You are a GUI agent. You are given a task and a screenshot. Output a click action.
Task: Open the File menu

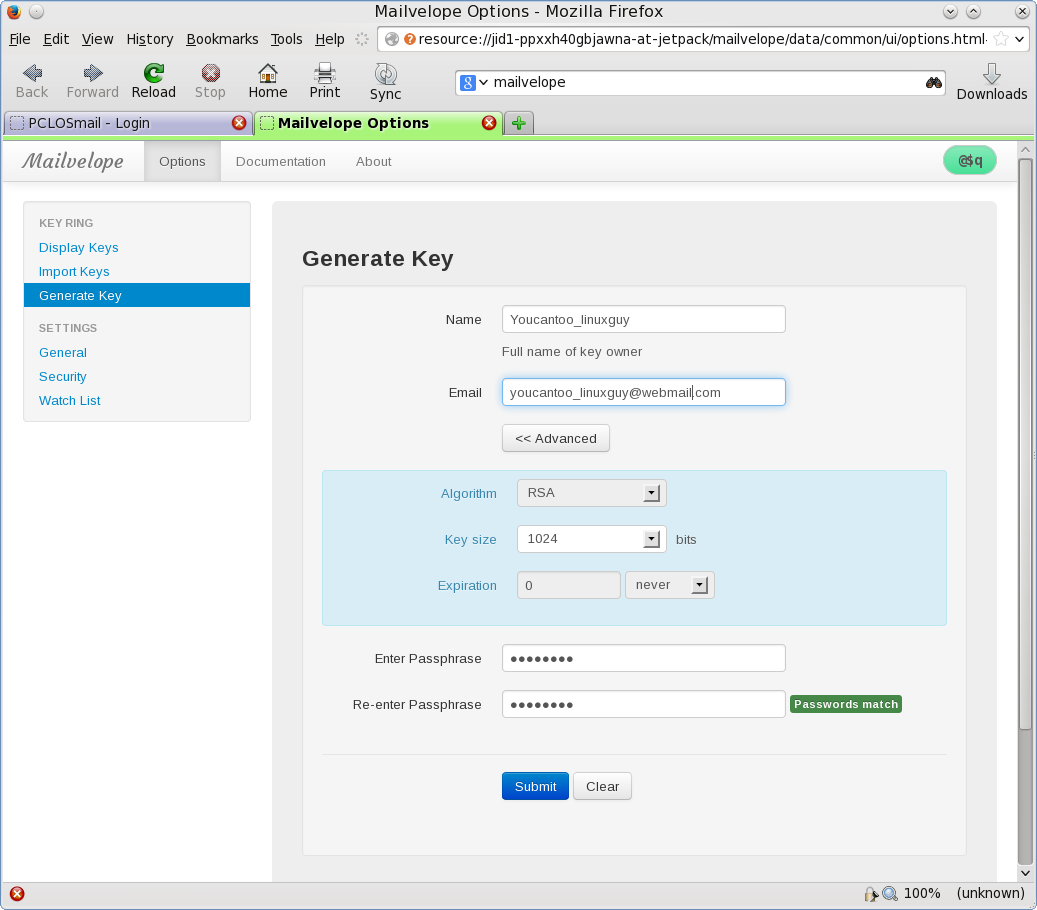pyautogui.click(x=20, y=39)
